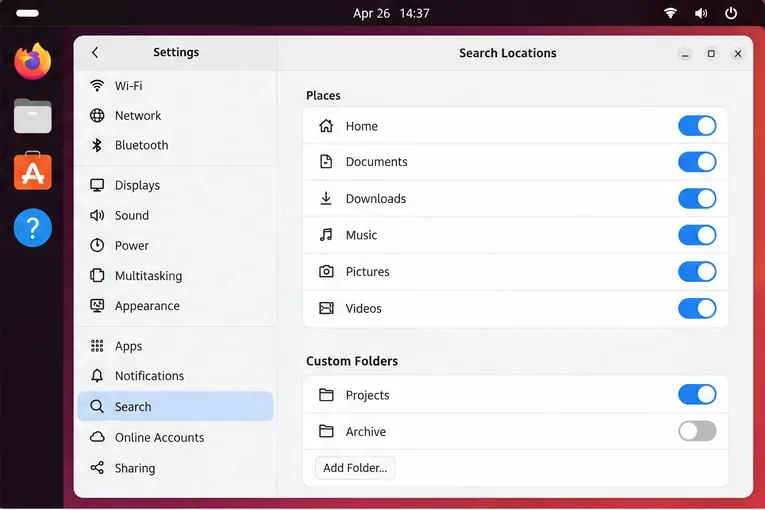Viewport: 765px width, 510px height.
Task: Switch off Downloads search location
Action: pos(697,199)
